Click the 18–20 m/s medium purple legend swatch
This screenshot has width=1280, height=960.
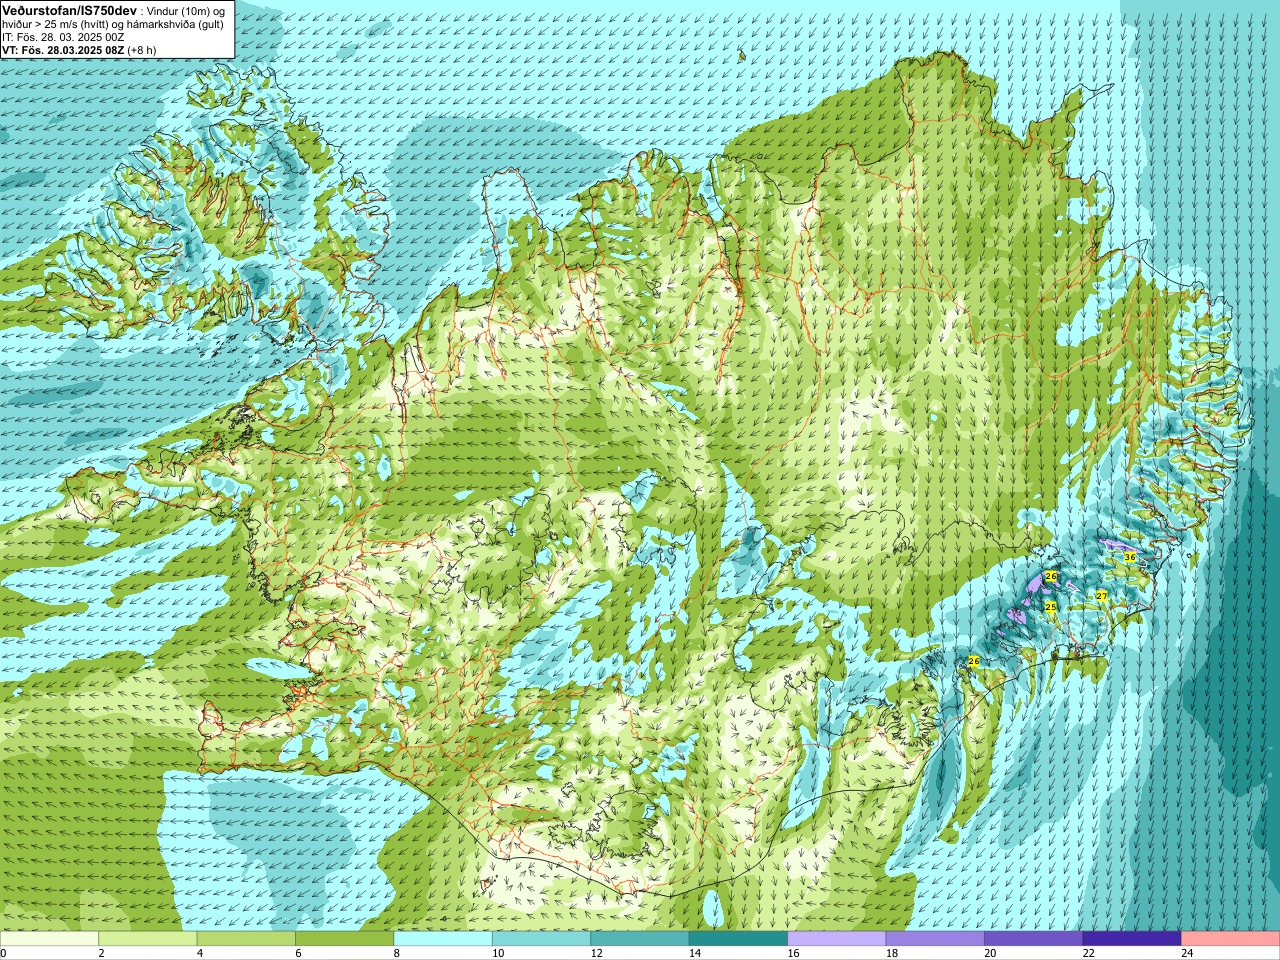(x=935, y=939)
